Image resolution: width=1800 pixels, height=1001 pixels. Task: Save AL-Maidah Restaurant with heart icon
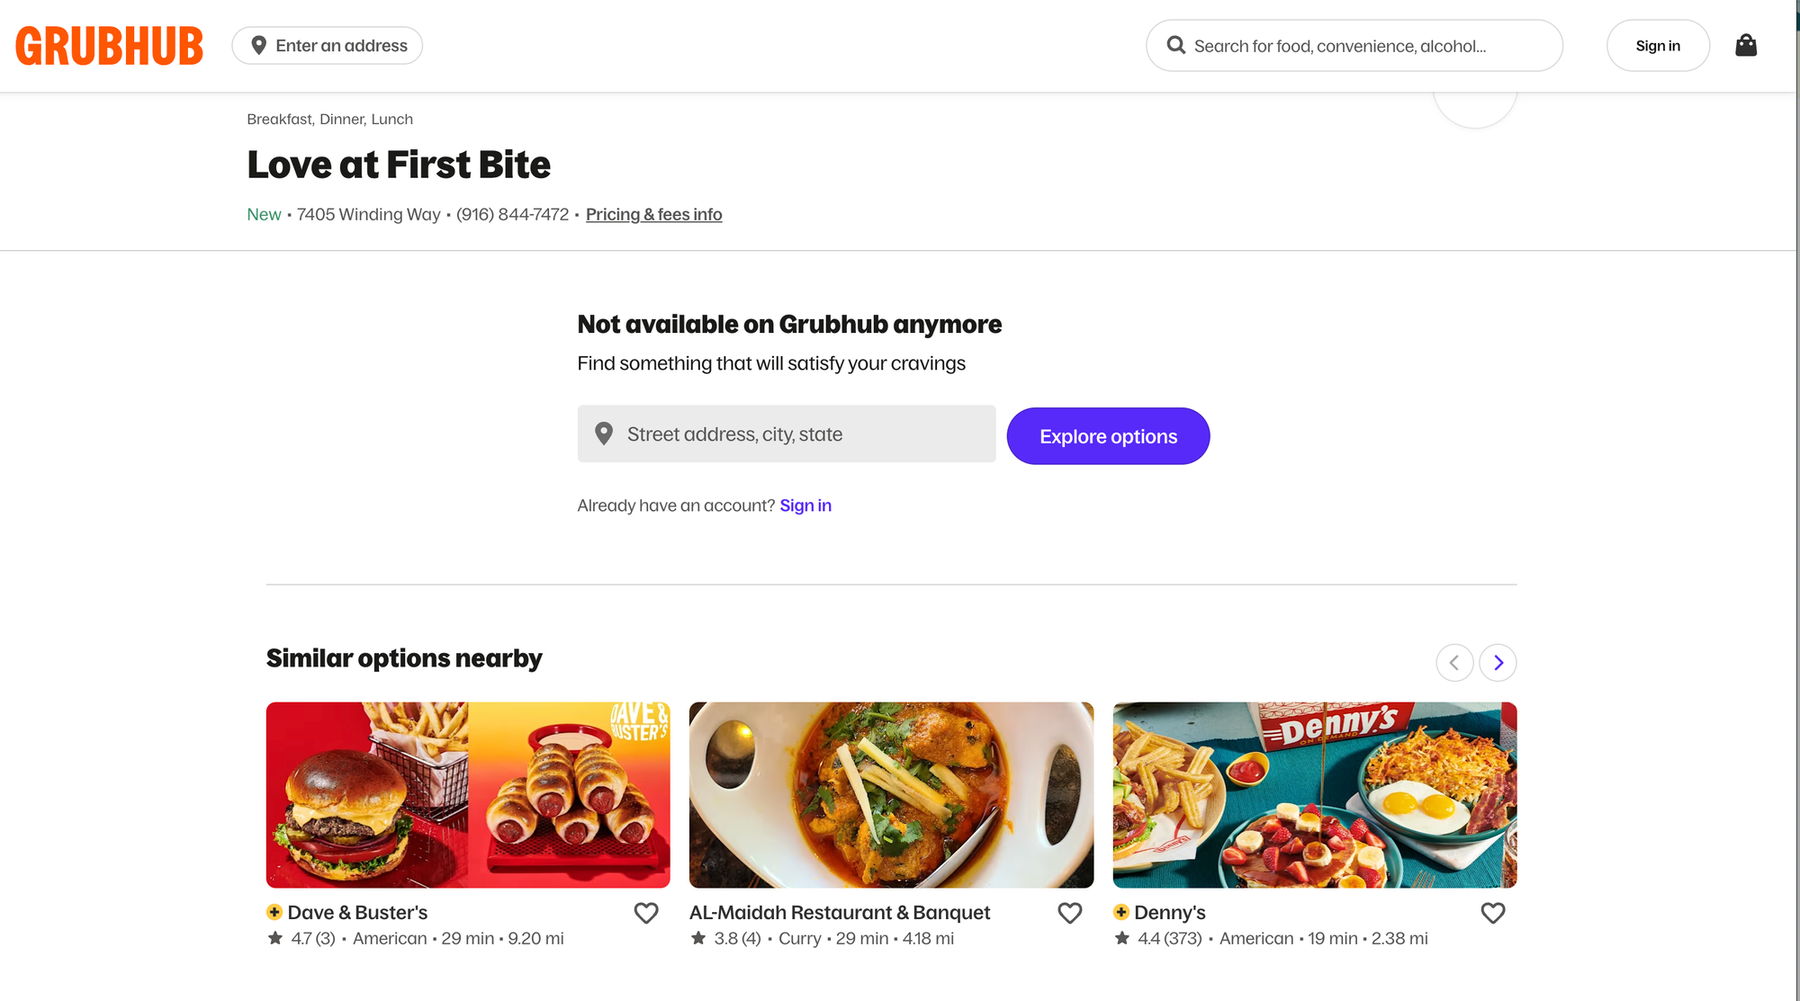(1070, 913)
